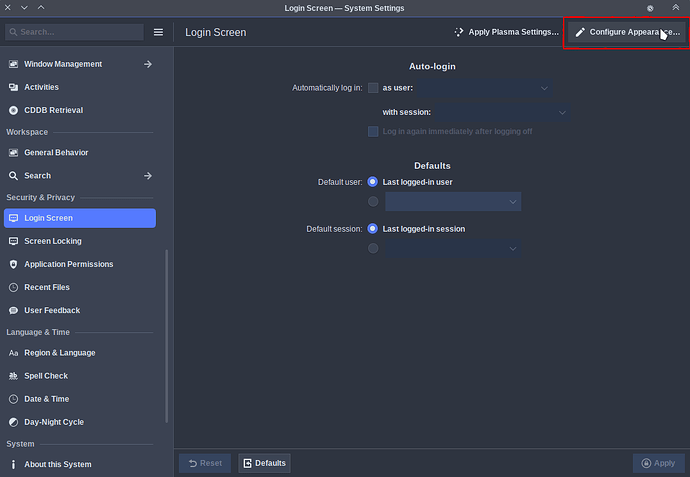Go to the Spell Check settings page
The width and height of the screenshot is (690, 477).
point(80,376)
